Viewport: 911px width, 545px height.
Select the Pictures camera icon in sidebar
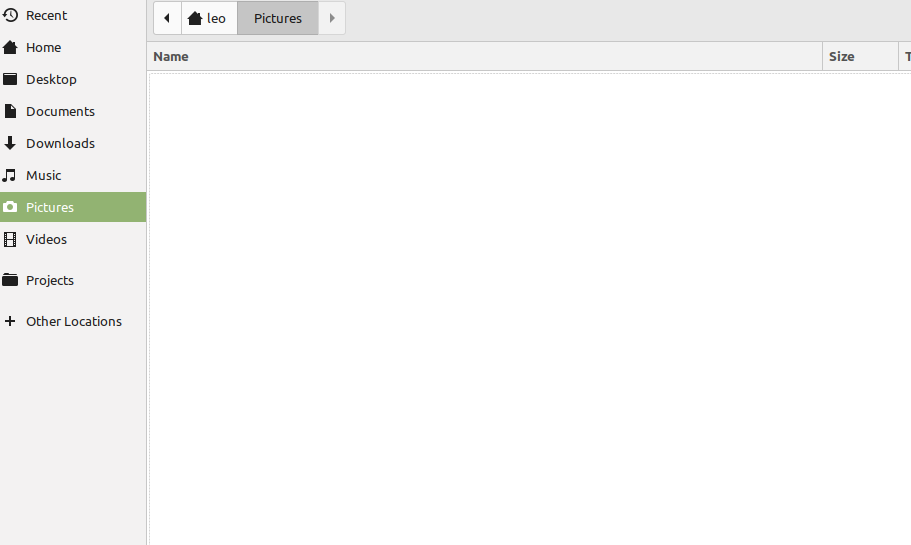[10, 208]
